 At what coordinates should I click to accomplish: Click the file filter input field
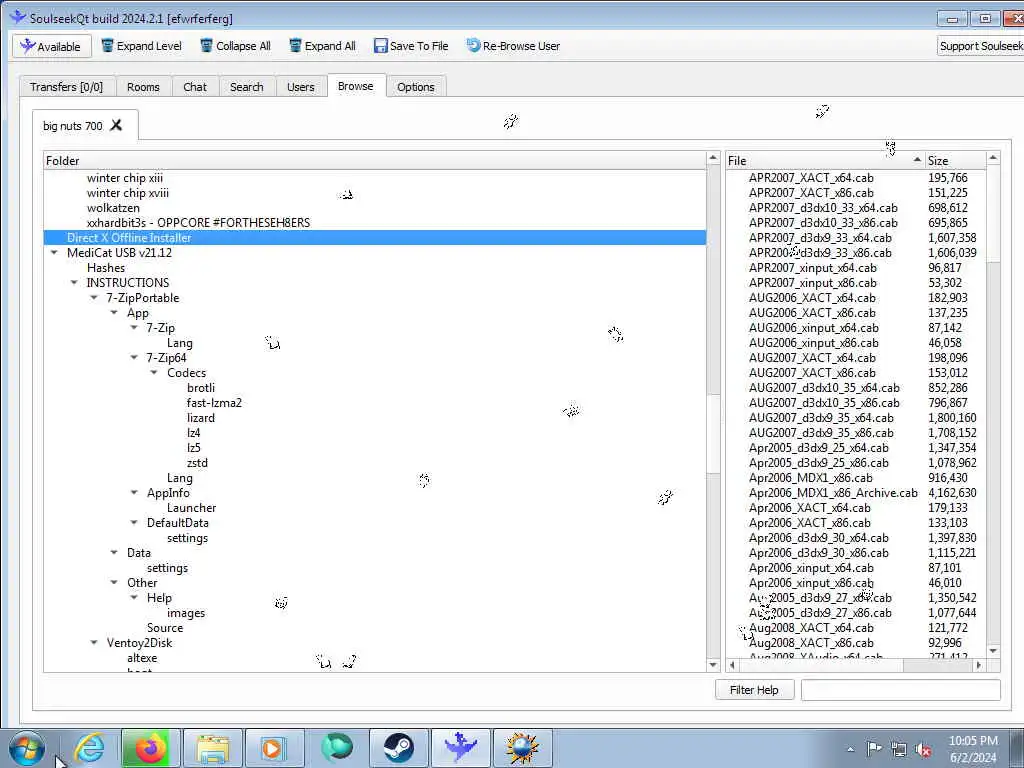click(x=901, y=690)
